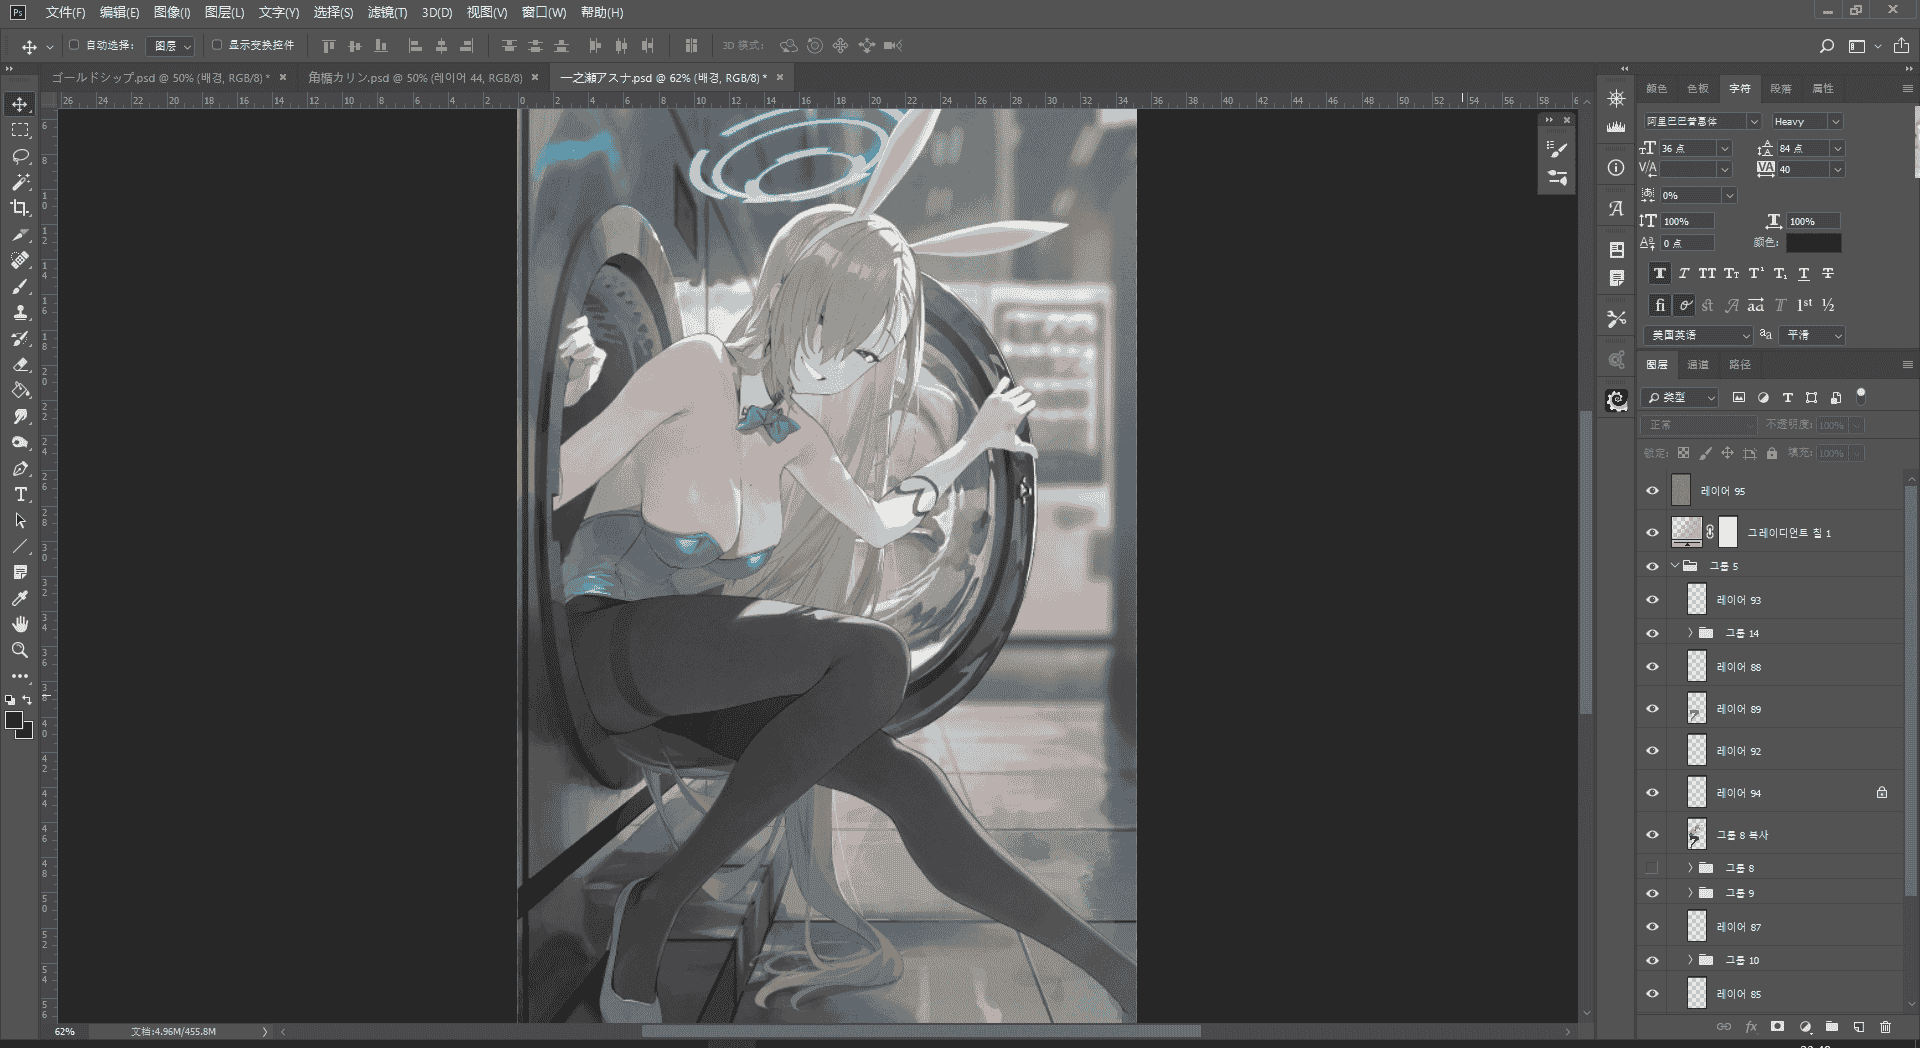The width and height of the screenshot is (1920, 1048).
Task: Select the Eraser tool
Action: pyautogui.click(x=20, y=365)
